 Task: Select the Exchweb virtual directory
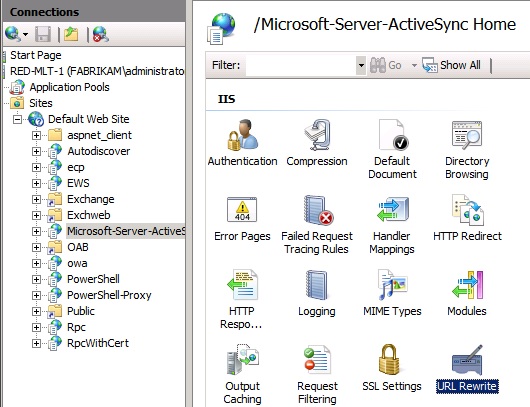pyautogui.click(x=89, y=215)
